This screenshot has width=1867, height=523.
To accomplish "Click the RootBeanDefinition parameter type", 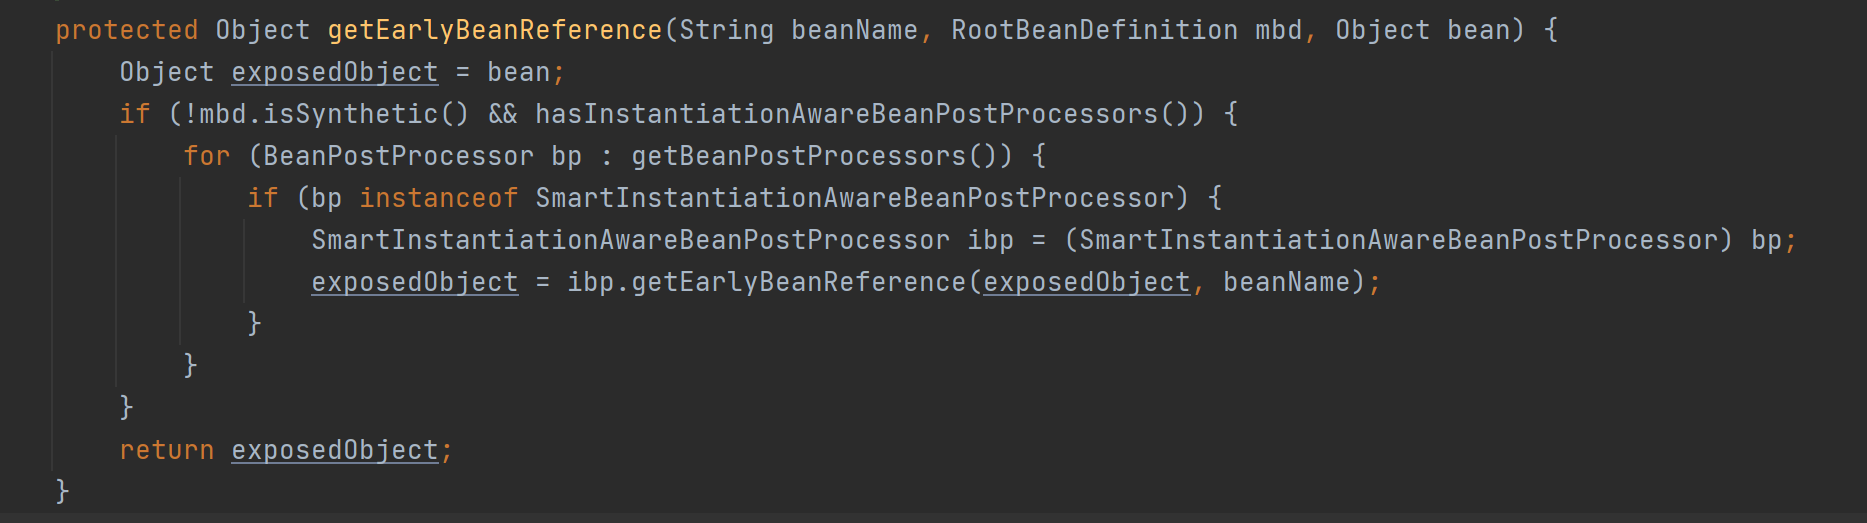I will [x=1094, y=30].
